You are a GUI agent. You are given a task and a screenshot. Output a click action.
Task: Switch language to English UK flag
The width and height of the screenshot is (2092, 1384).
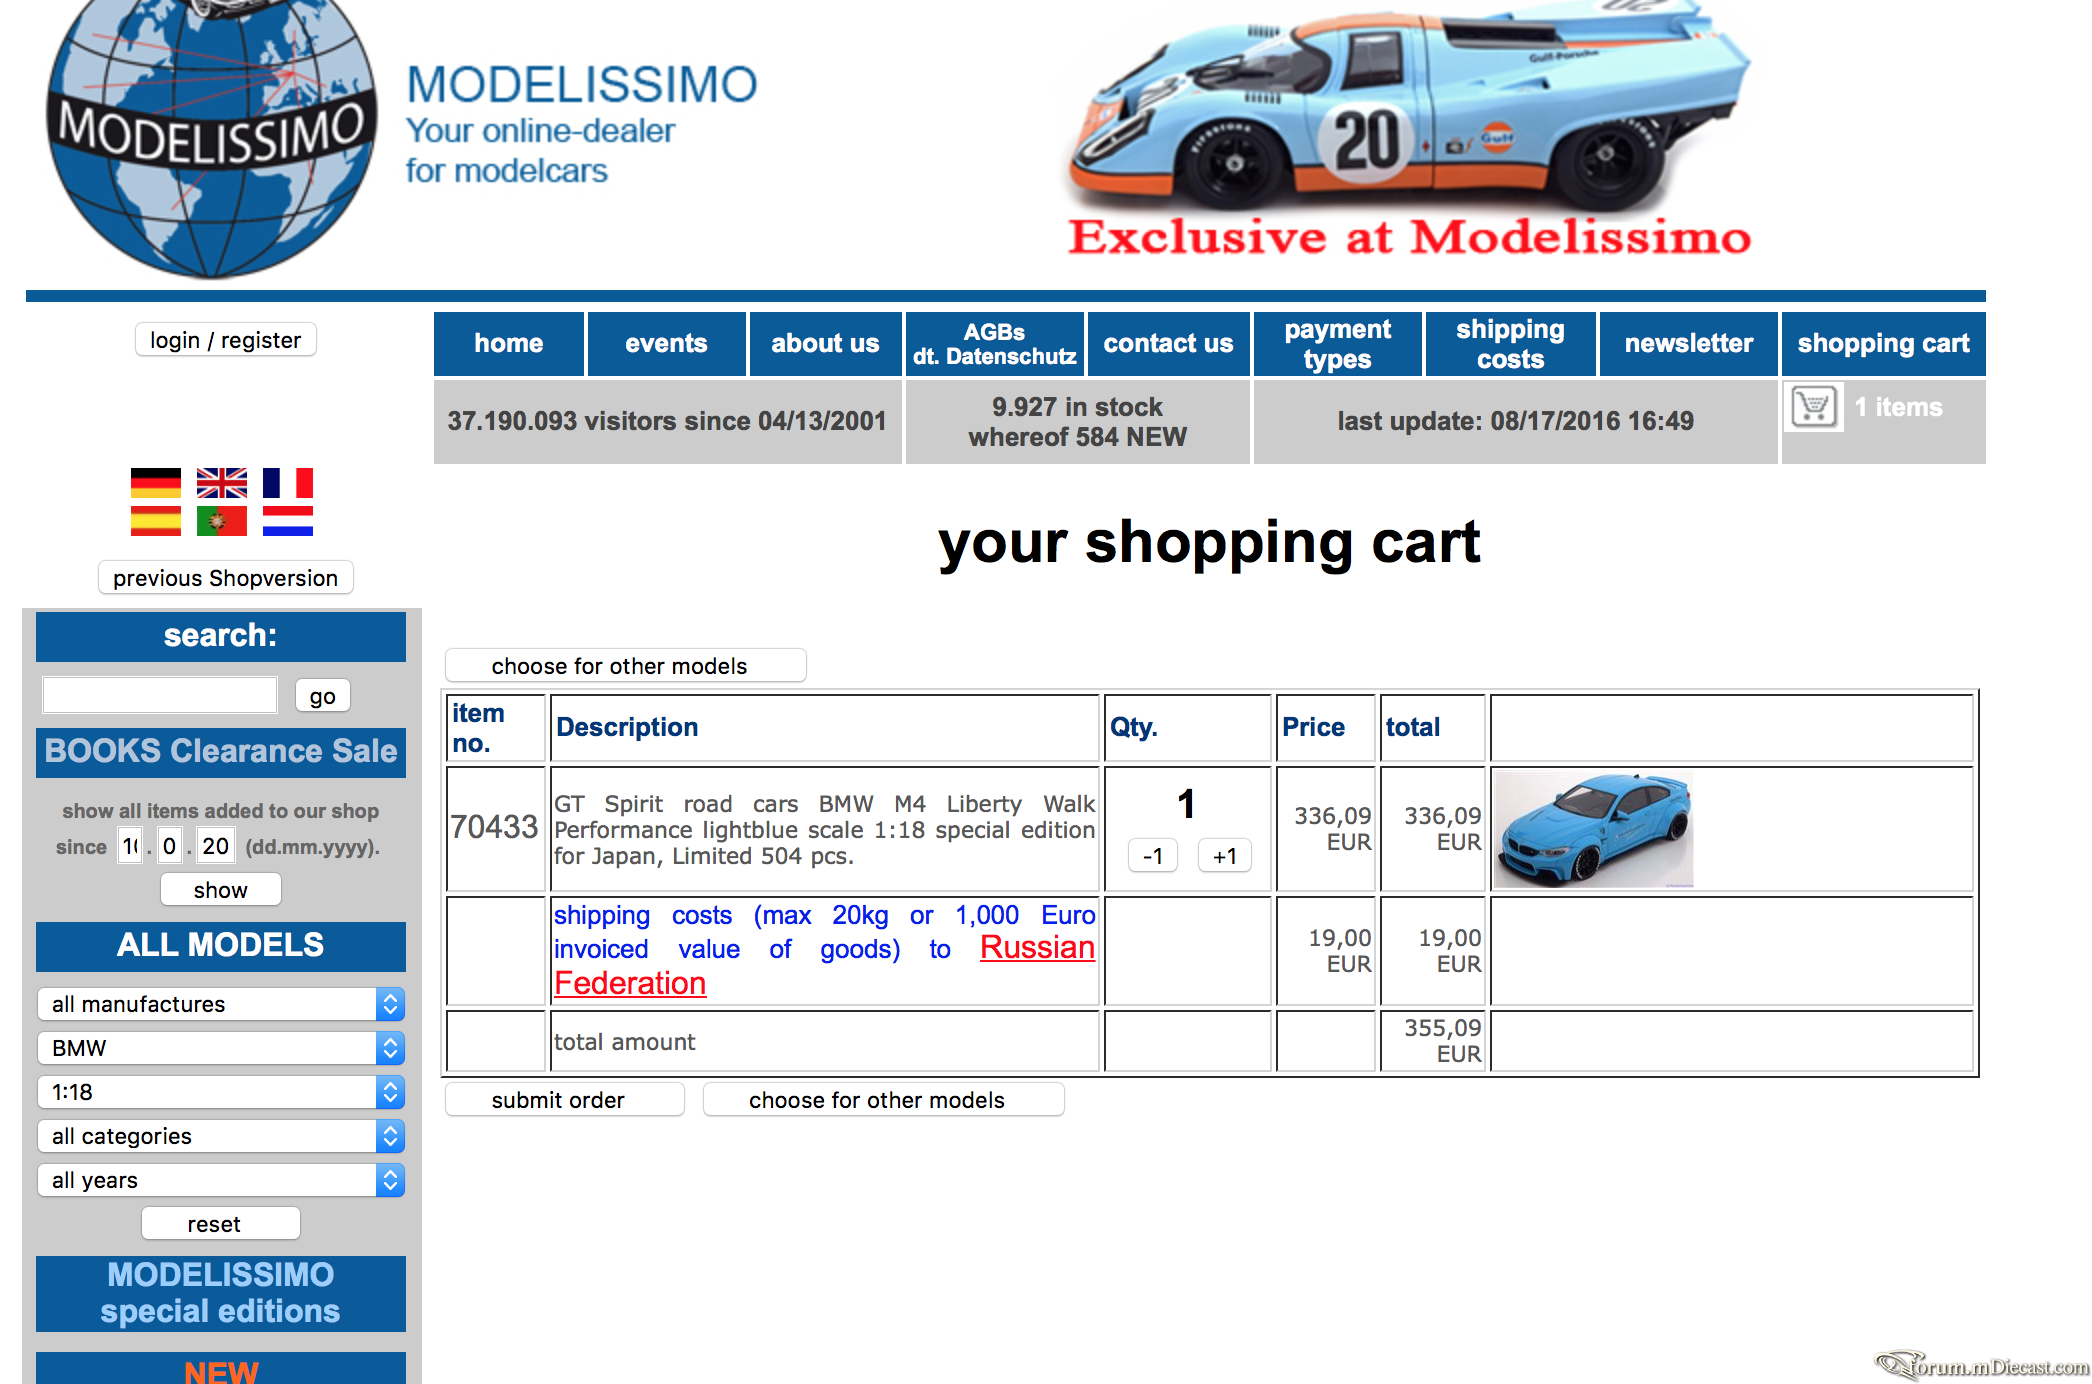pyautogui.click(x=222, y=483)
